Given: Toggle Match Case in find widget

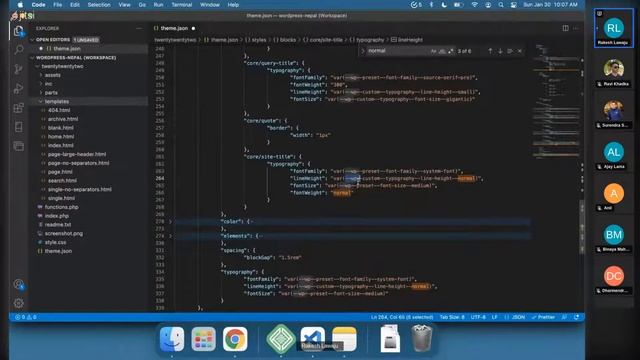Looking at the screenshot, I should click(x=433, y=51).
